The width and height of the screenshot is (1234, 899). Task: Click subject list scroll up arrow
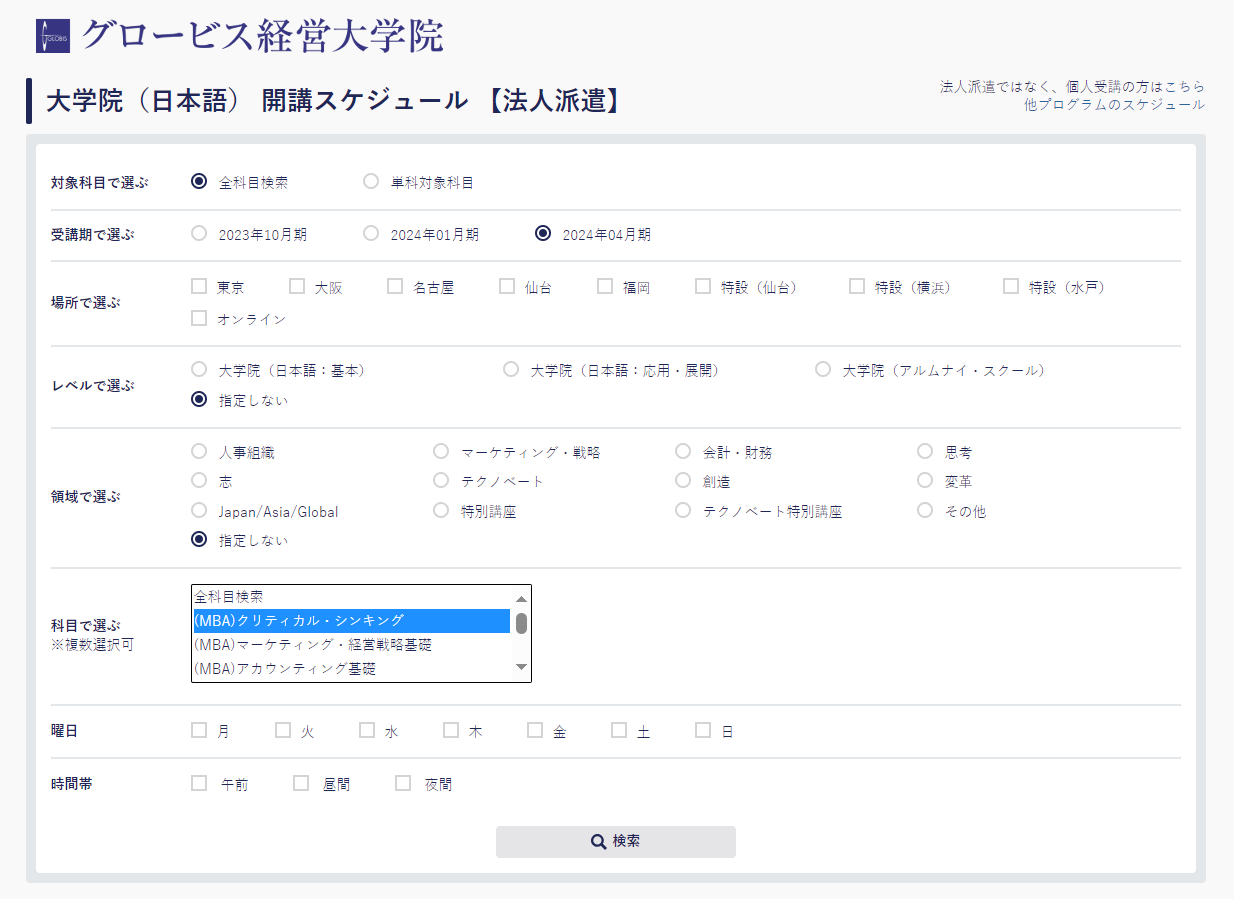521,598
